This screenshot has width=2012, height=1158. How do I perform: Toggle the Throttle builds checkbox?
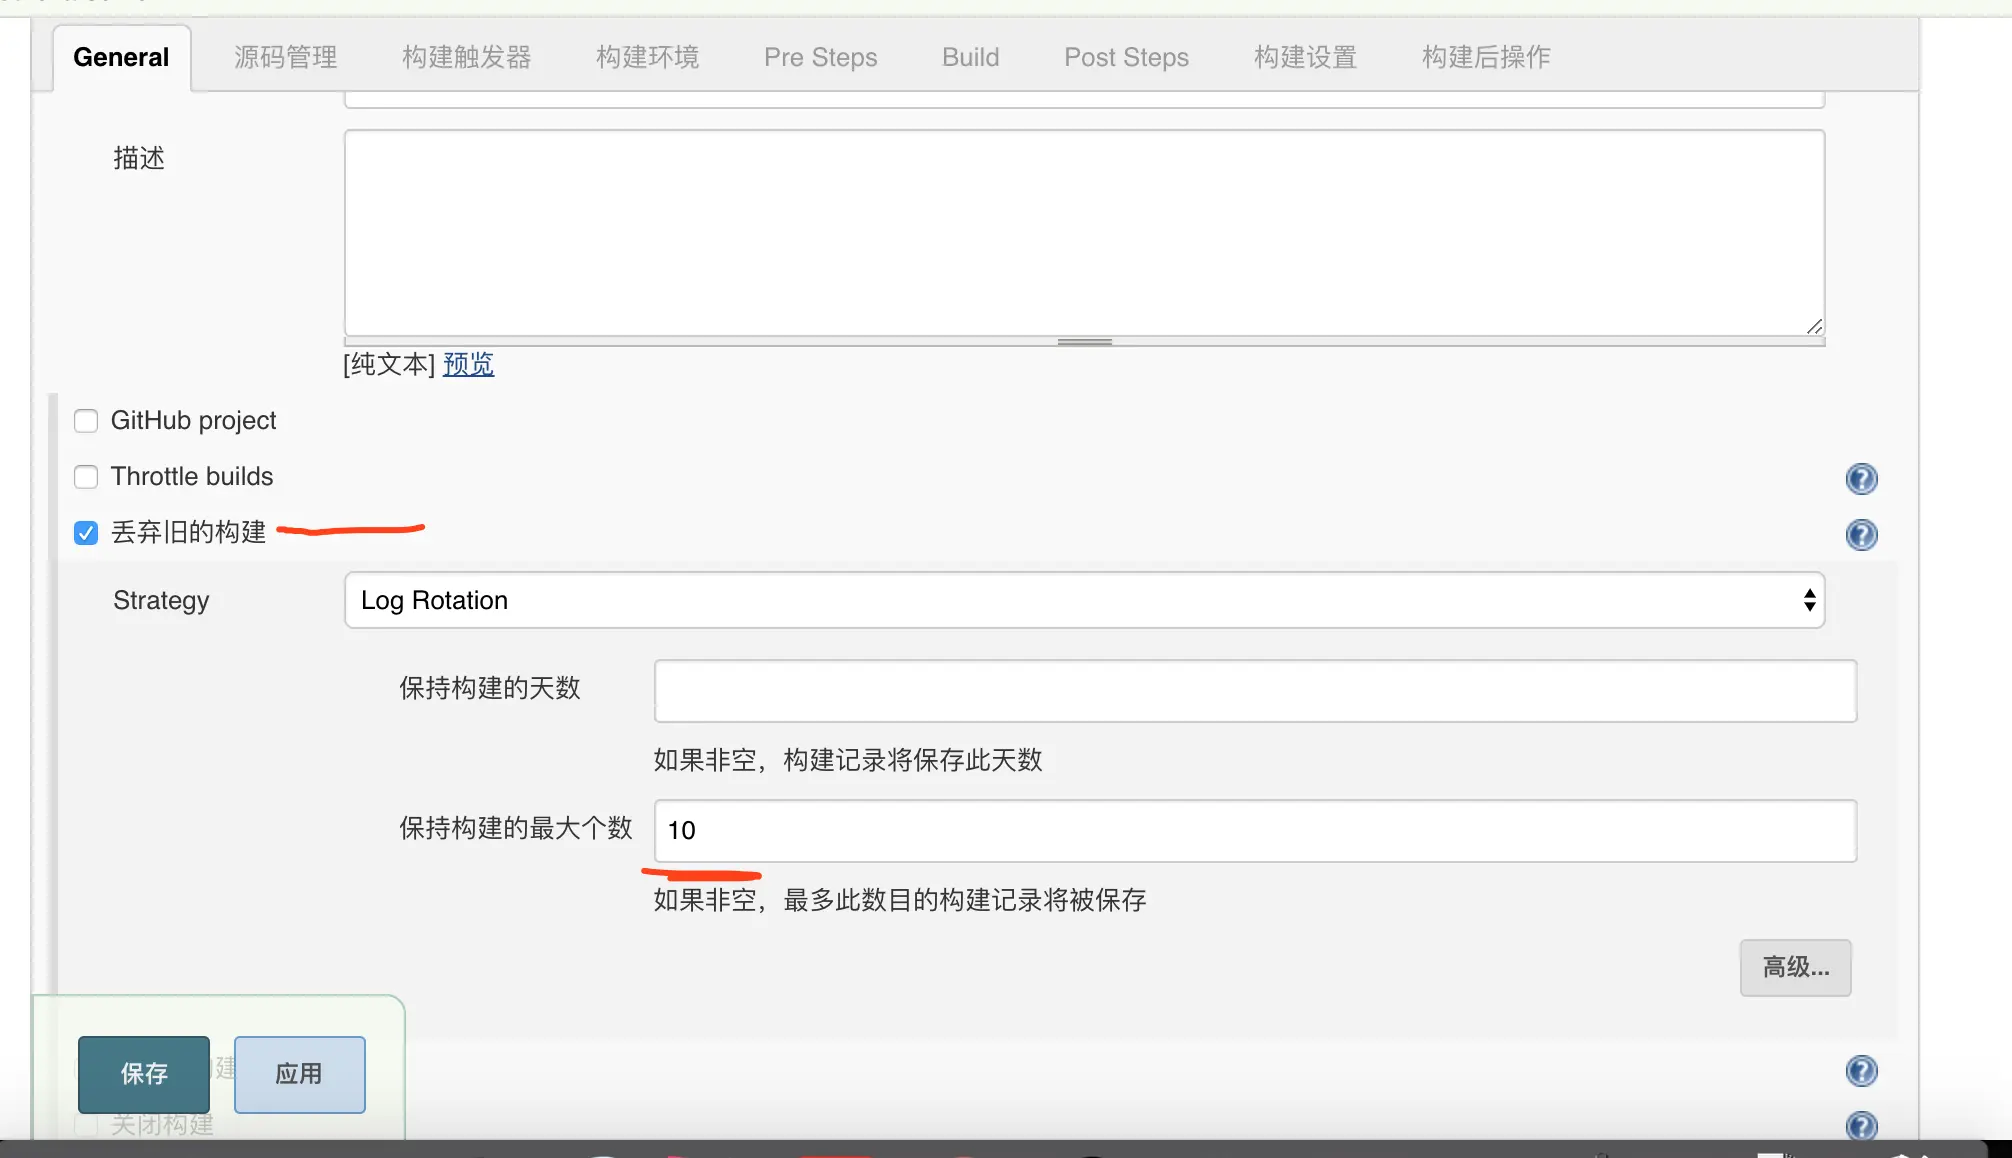(x=86, y=477)
